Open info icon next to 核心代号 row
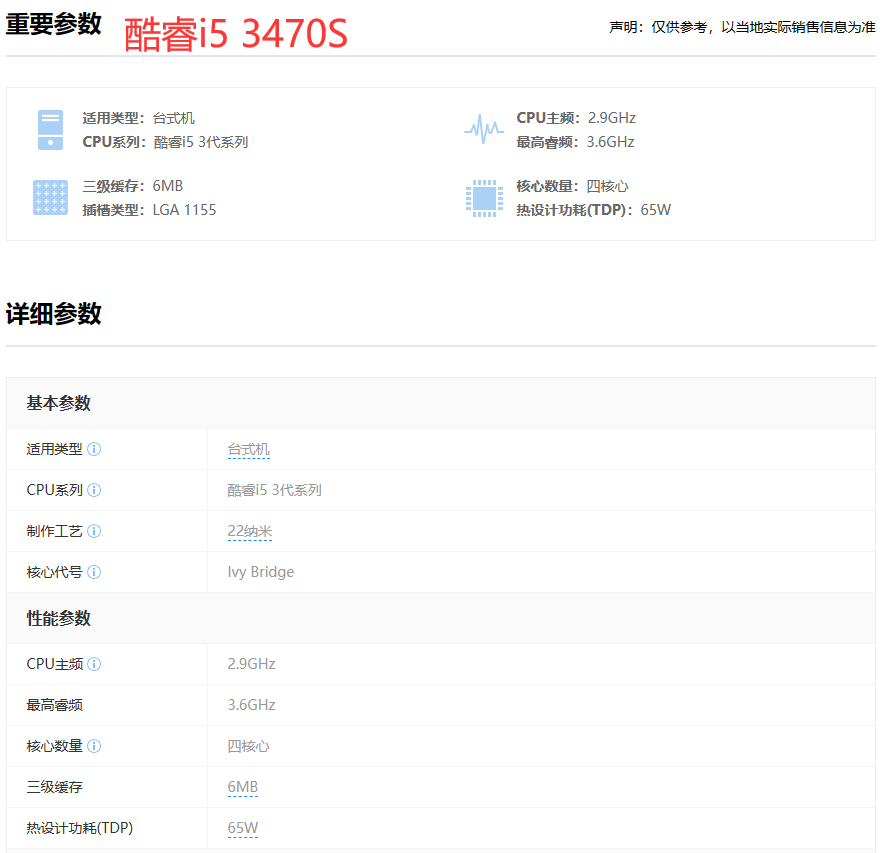This screenshot has width=880, height=853. pyautogui.click(x=94, y=572)
